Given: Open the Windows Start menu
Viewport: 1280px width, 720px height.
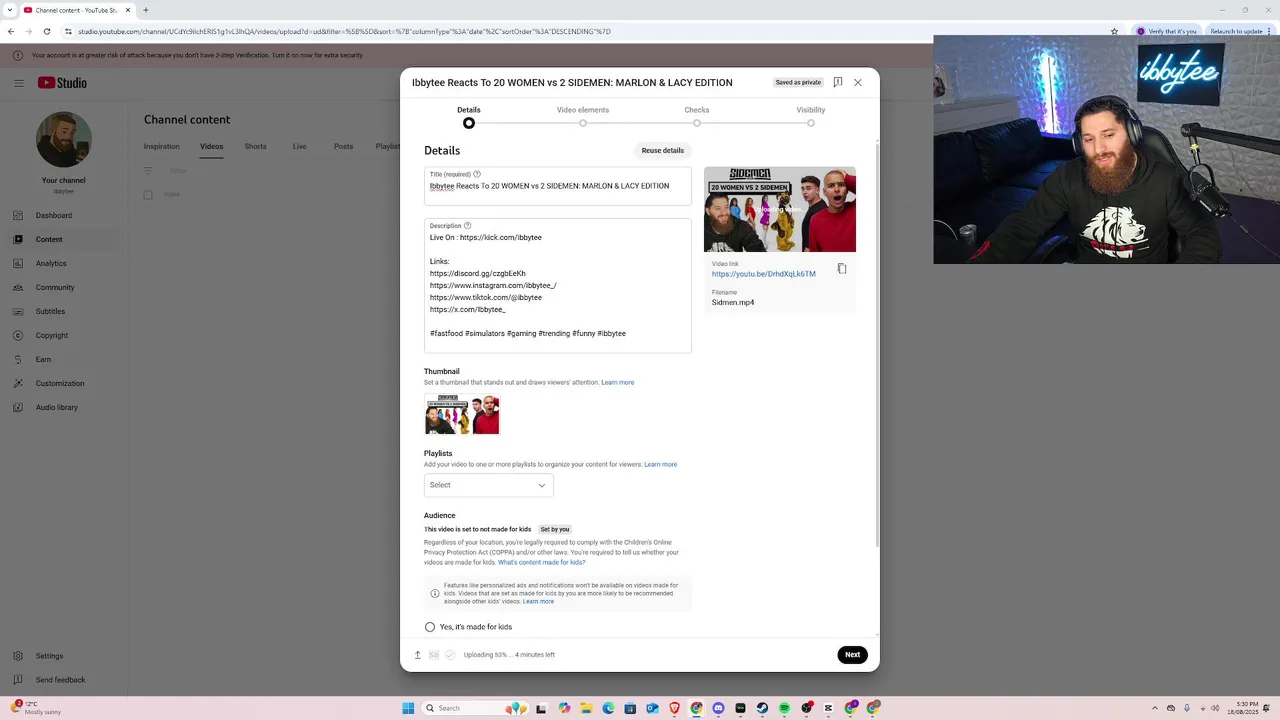Looking at the screenshot, I should coord(408,708).
